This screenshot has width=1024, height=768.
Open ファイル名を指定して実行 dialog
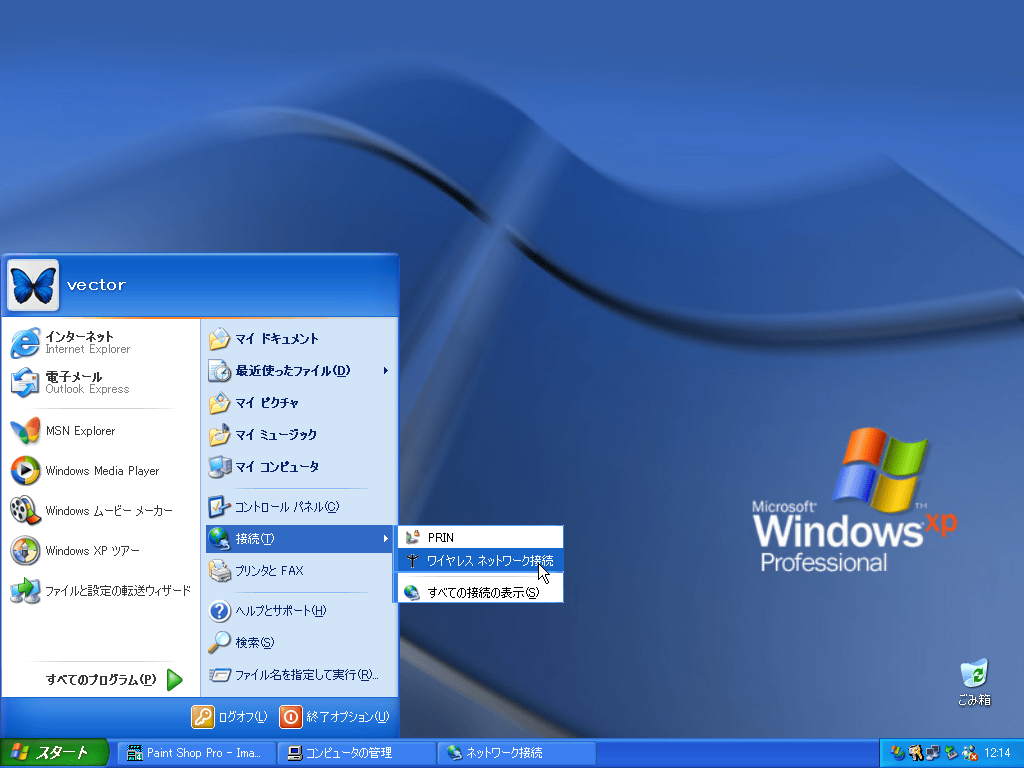pyautogui.click(x=299, y=675)
